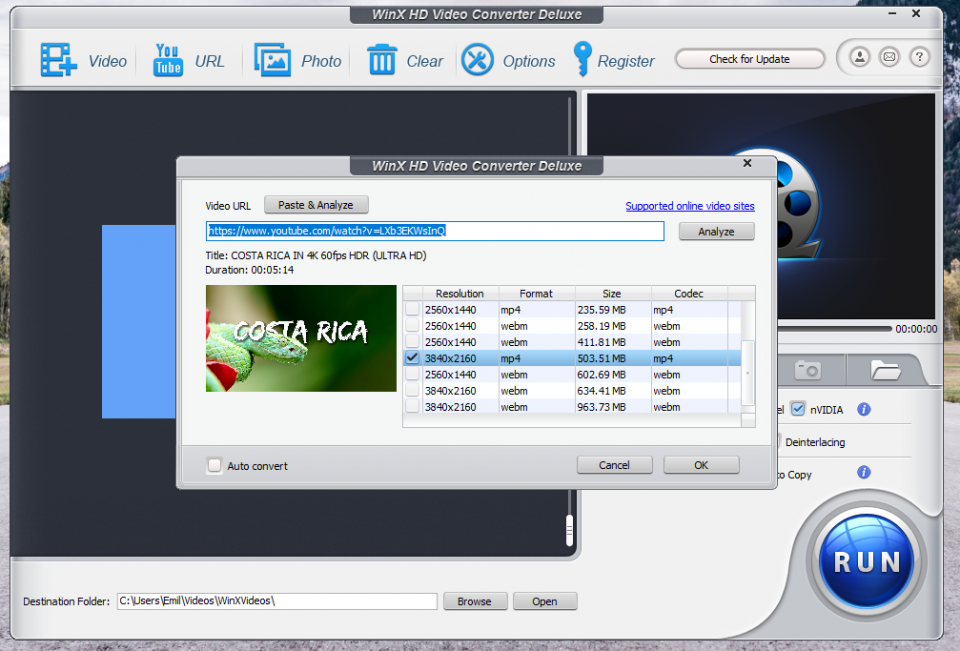
Task: Tick the 235.59 MB mp4 row checkbox
Action: pos(412,310)
